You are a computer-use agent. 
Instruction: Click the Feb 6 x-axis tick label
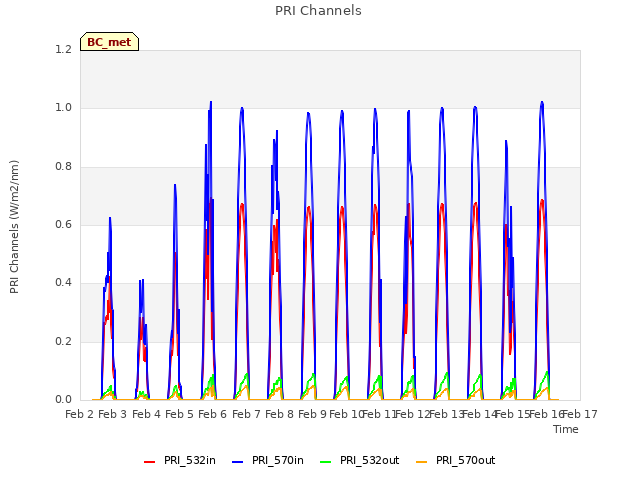[x=213, y=414]
